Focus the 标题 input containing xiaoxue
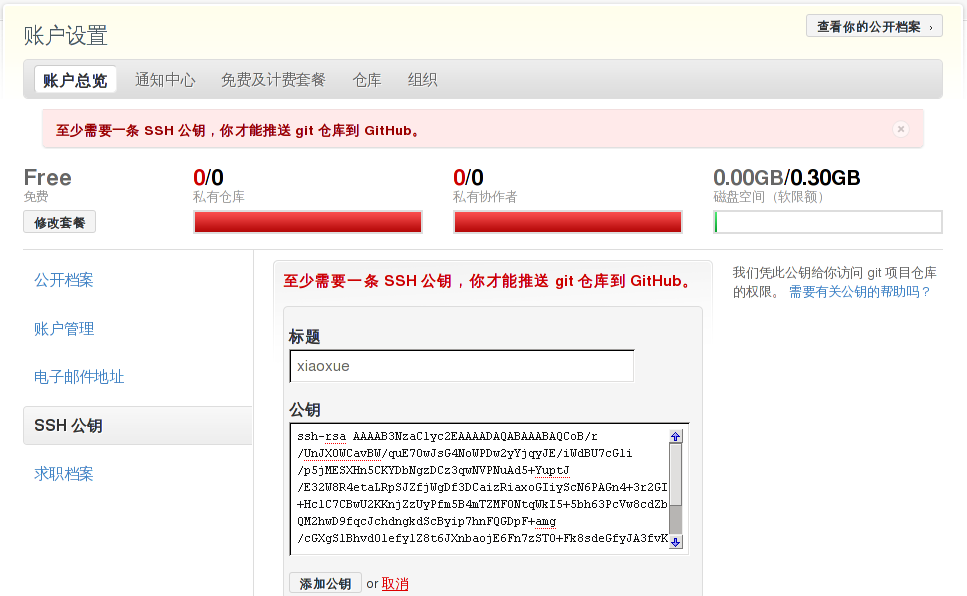Screen dimensions: 967x596 (x=461, y=366)
